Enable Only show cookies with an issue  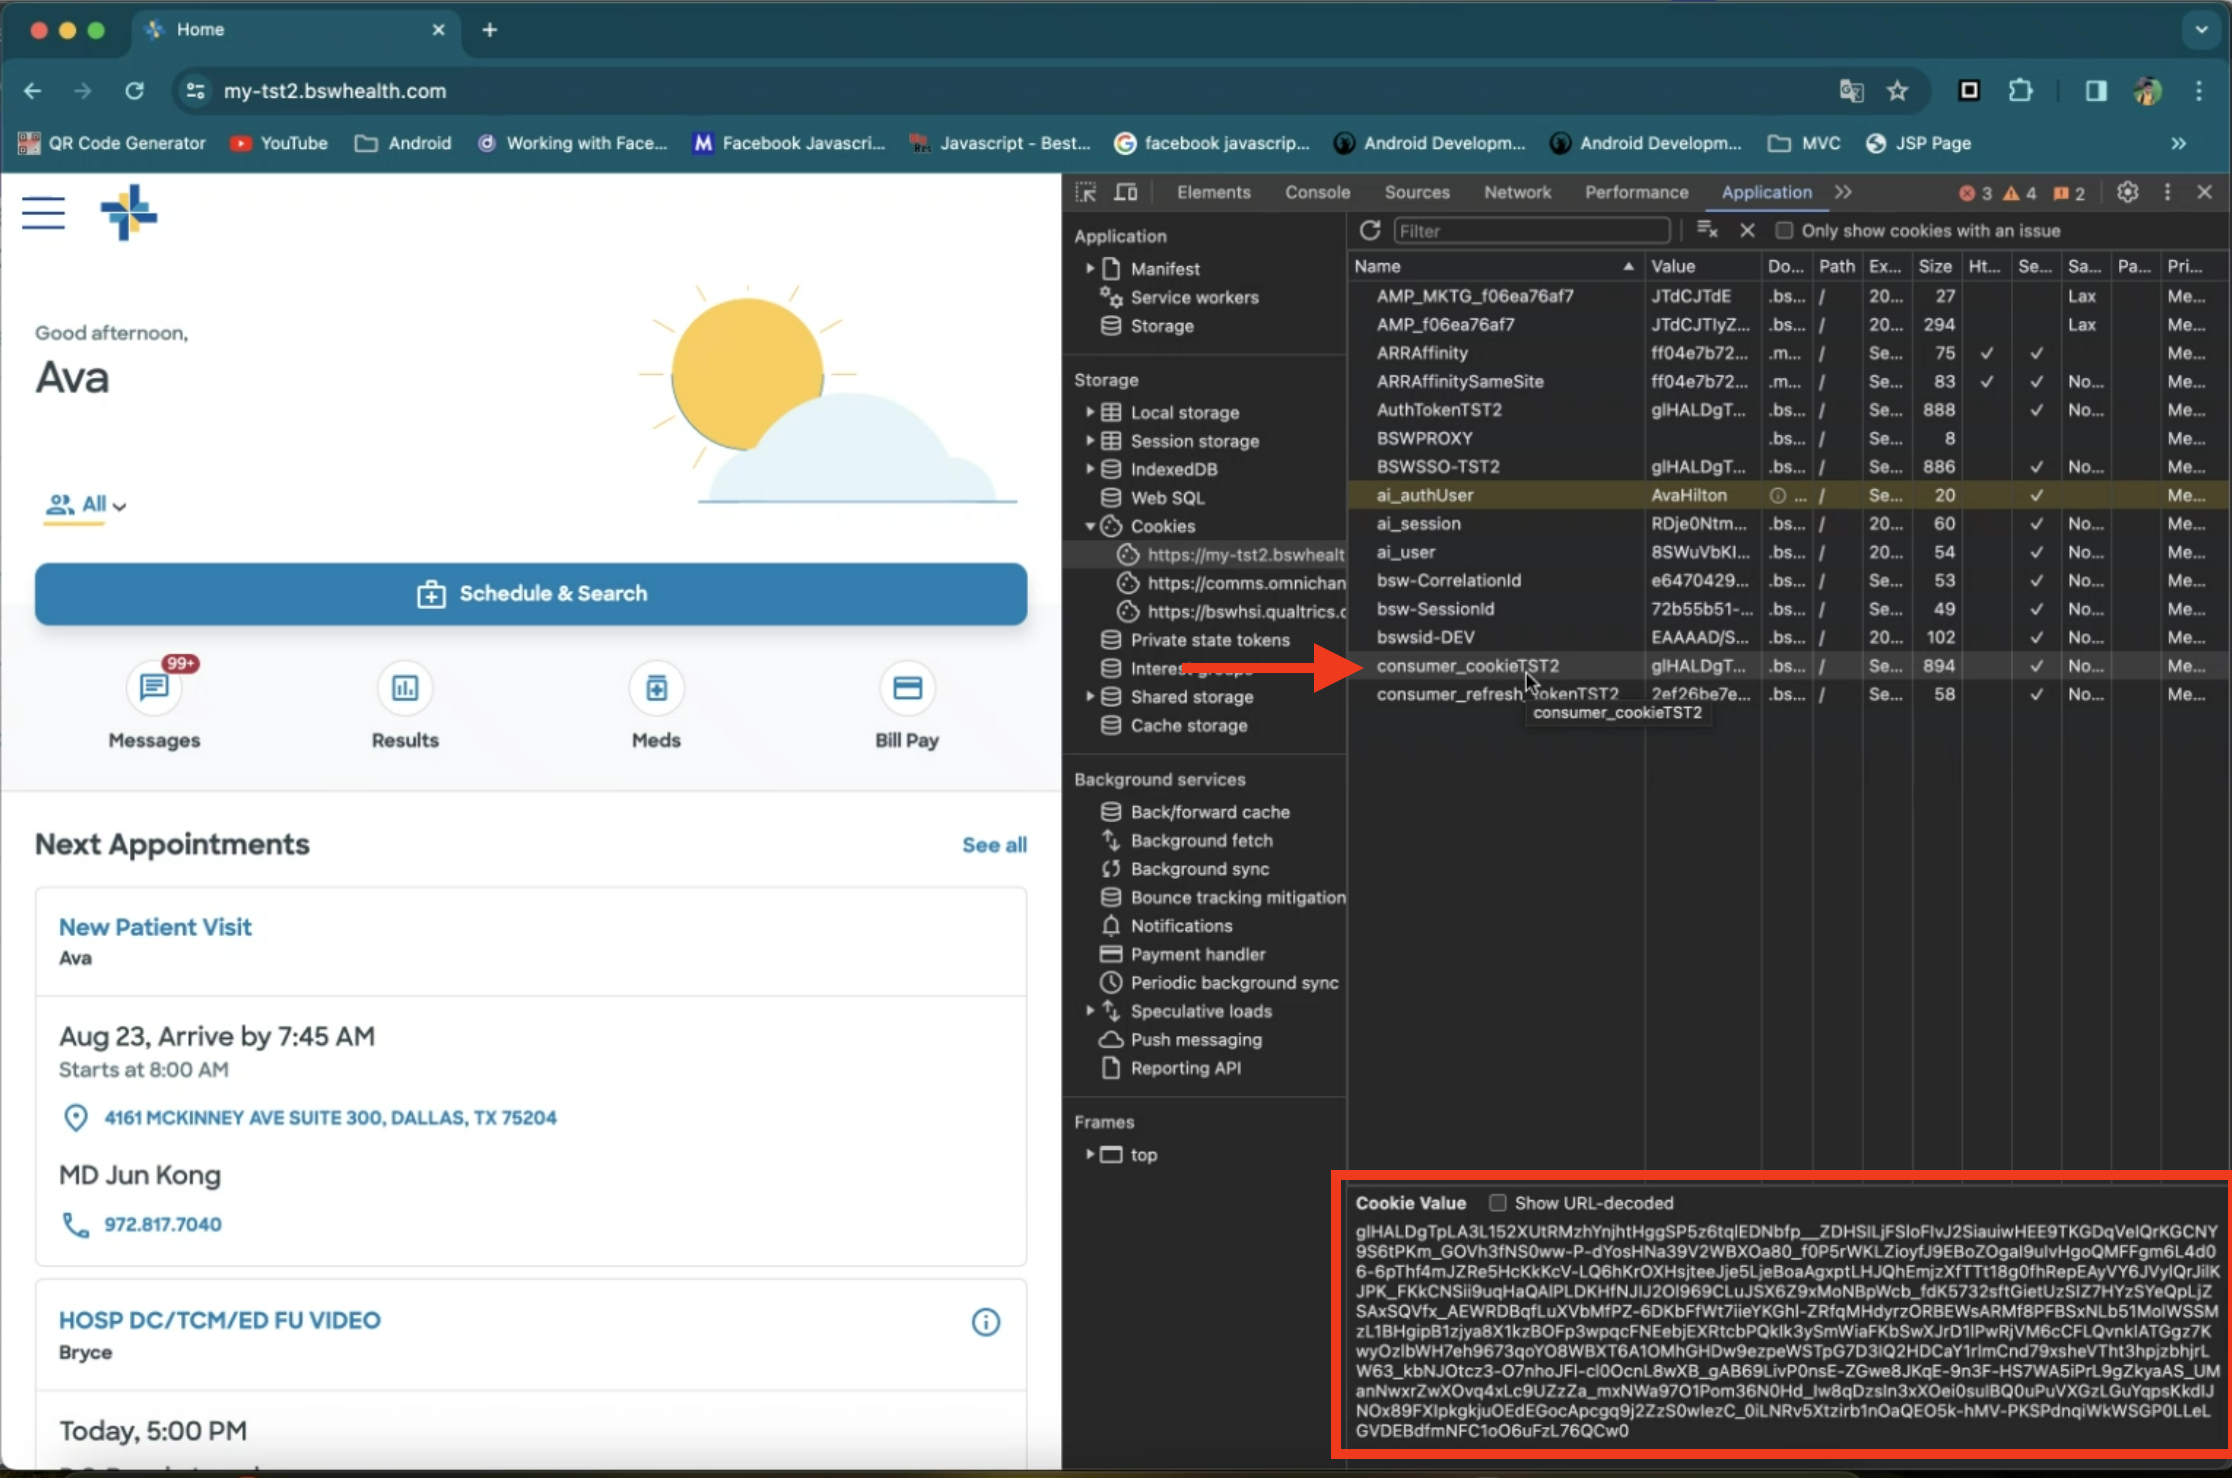[x=1783, y=231]
